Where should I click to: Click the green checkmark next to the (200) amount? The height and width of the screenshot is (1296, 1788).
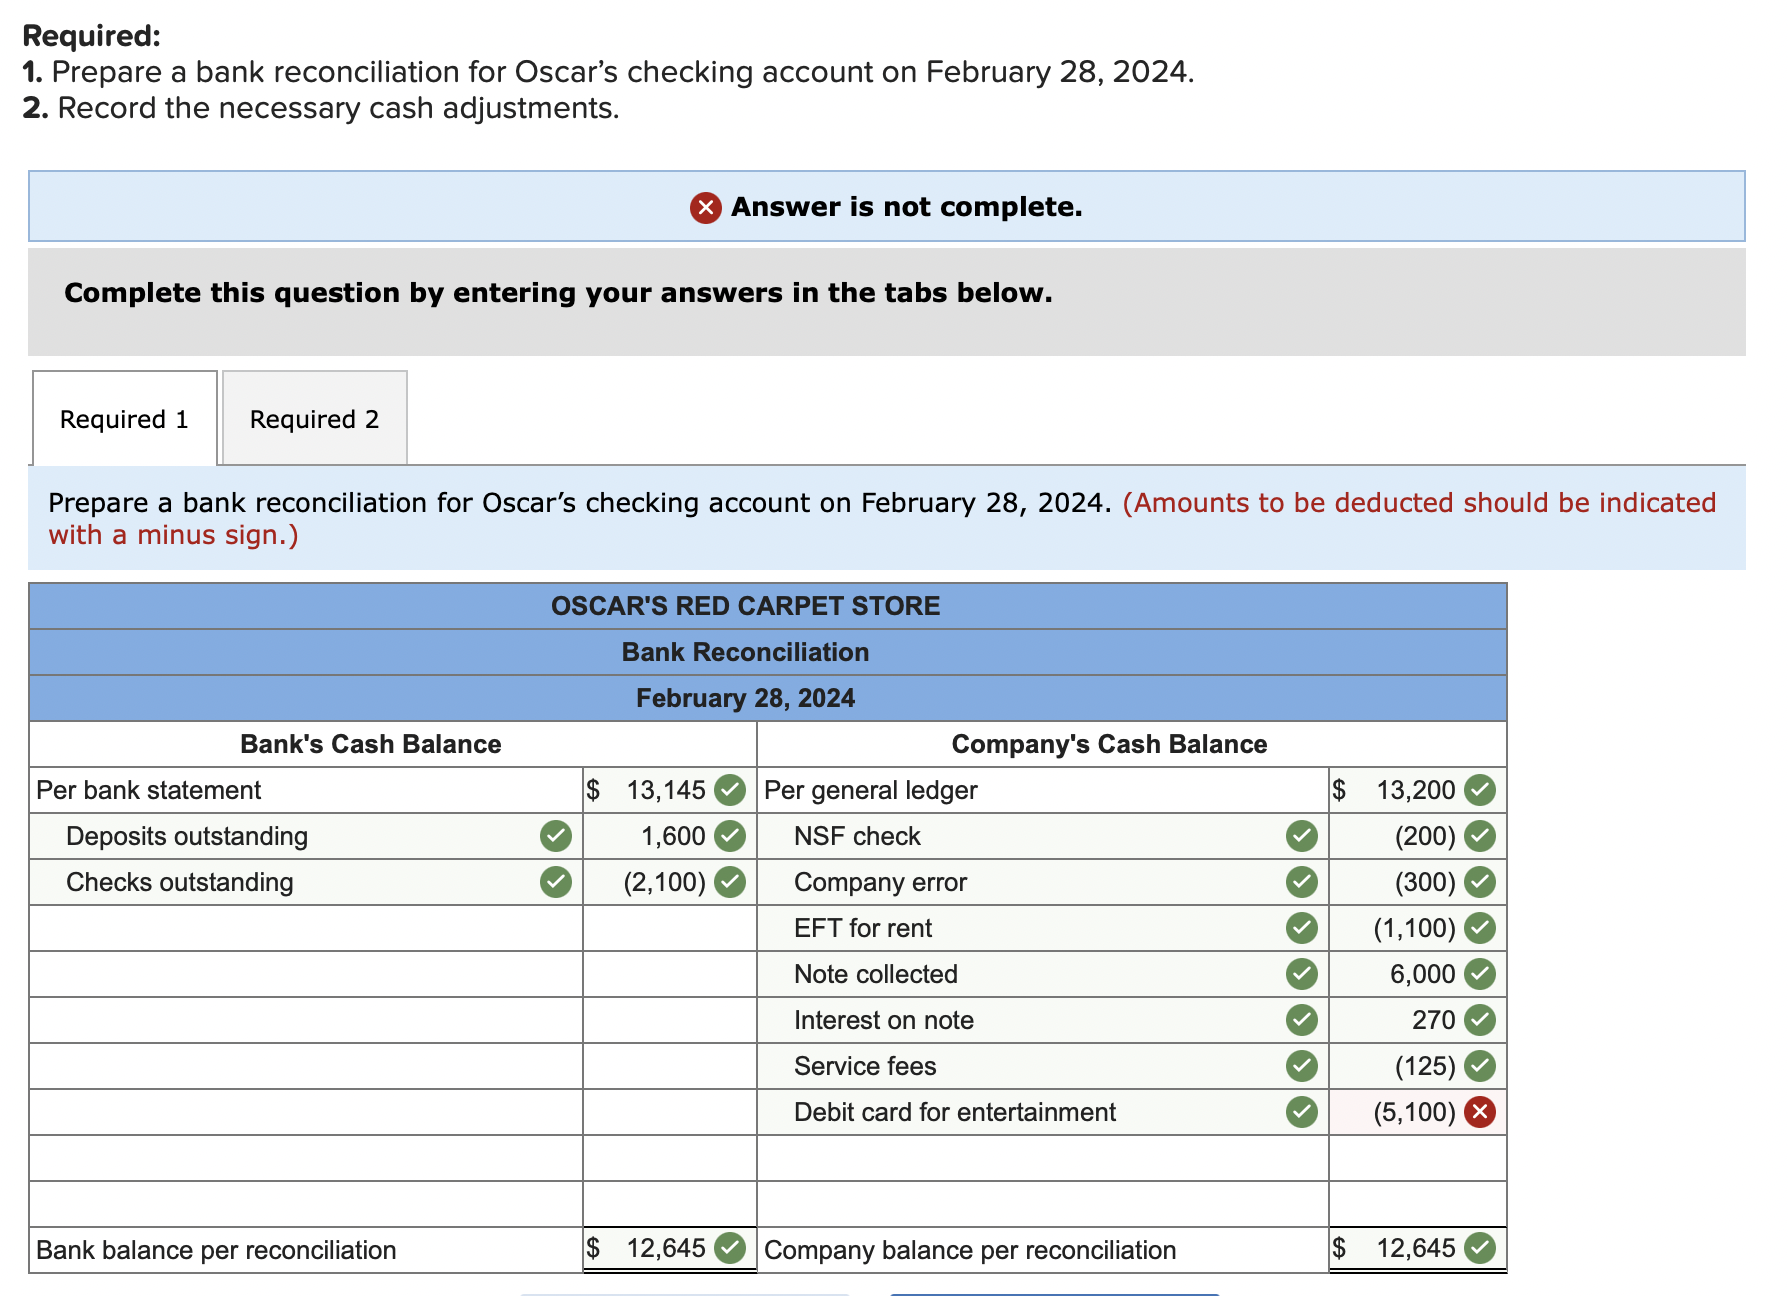pyautogui.click(x=1480, y=836)
